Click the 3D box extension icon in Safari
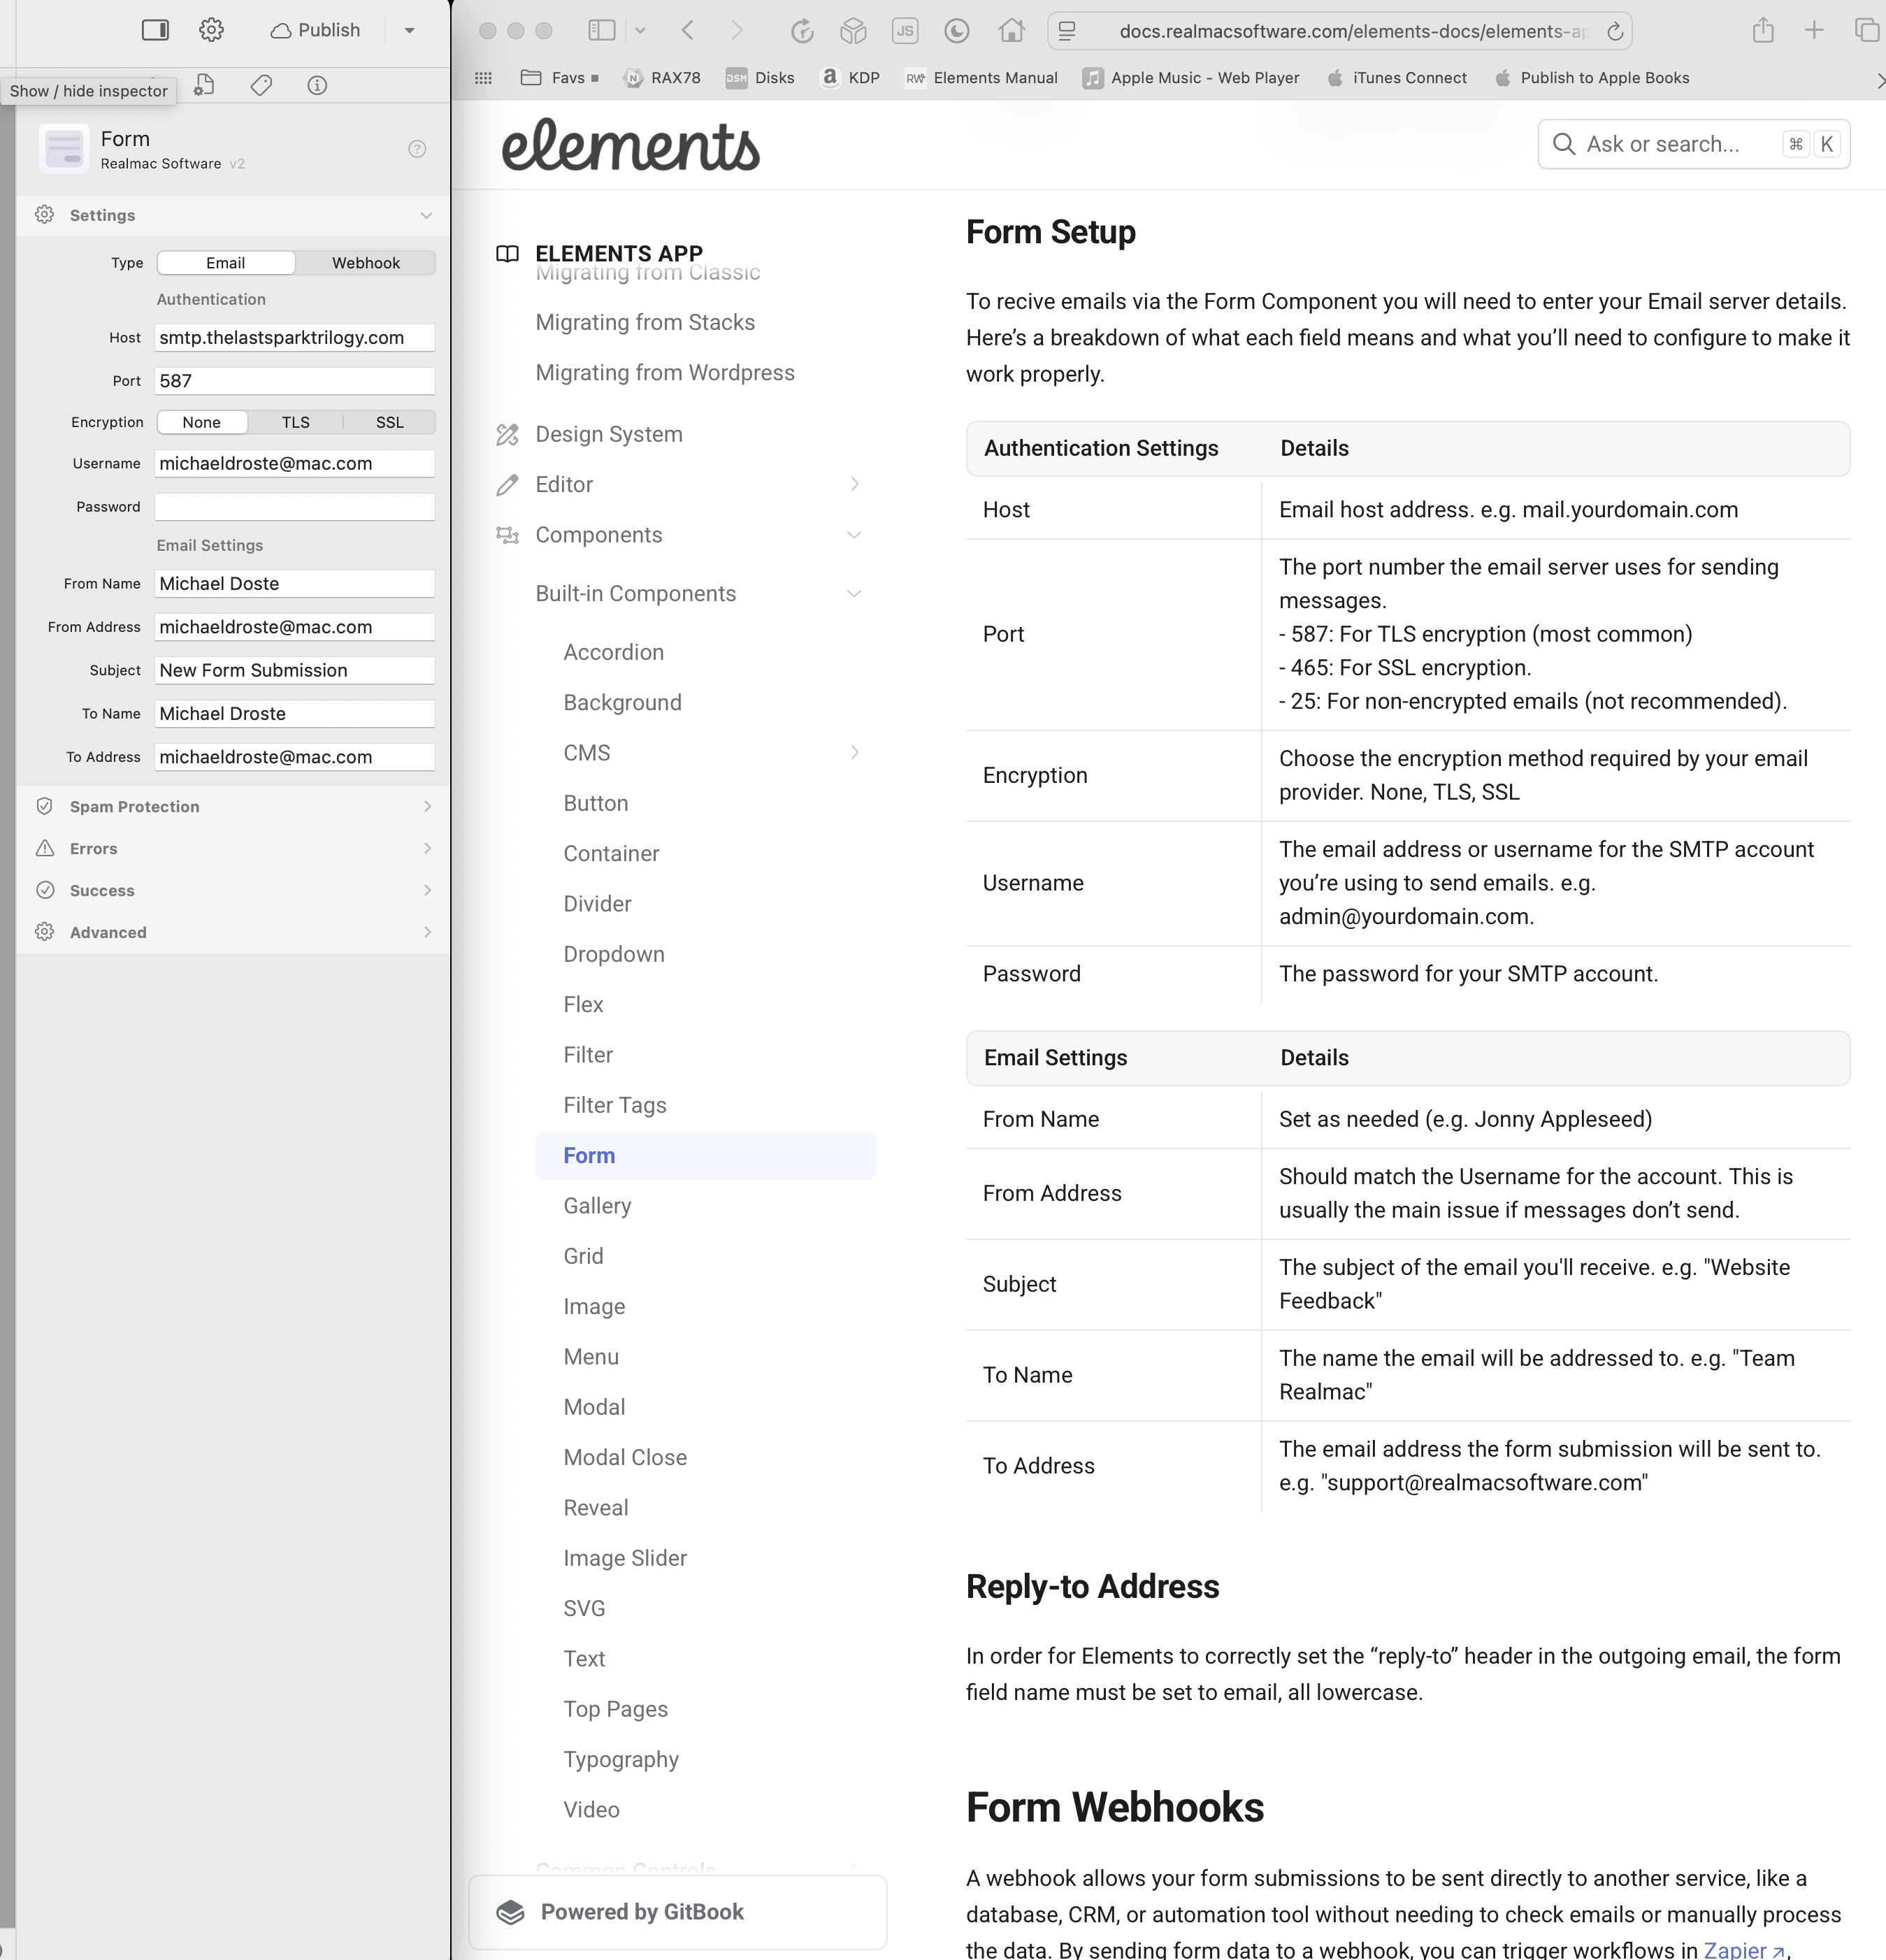This screenshot has height=1960, width=1886. click(853, 31)
